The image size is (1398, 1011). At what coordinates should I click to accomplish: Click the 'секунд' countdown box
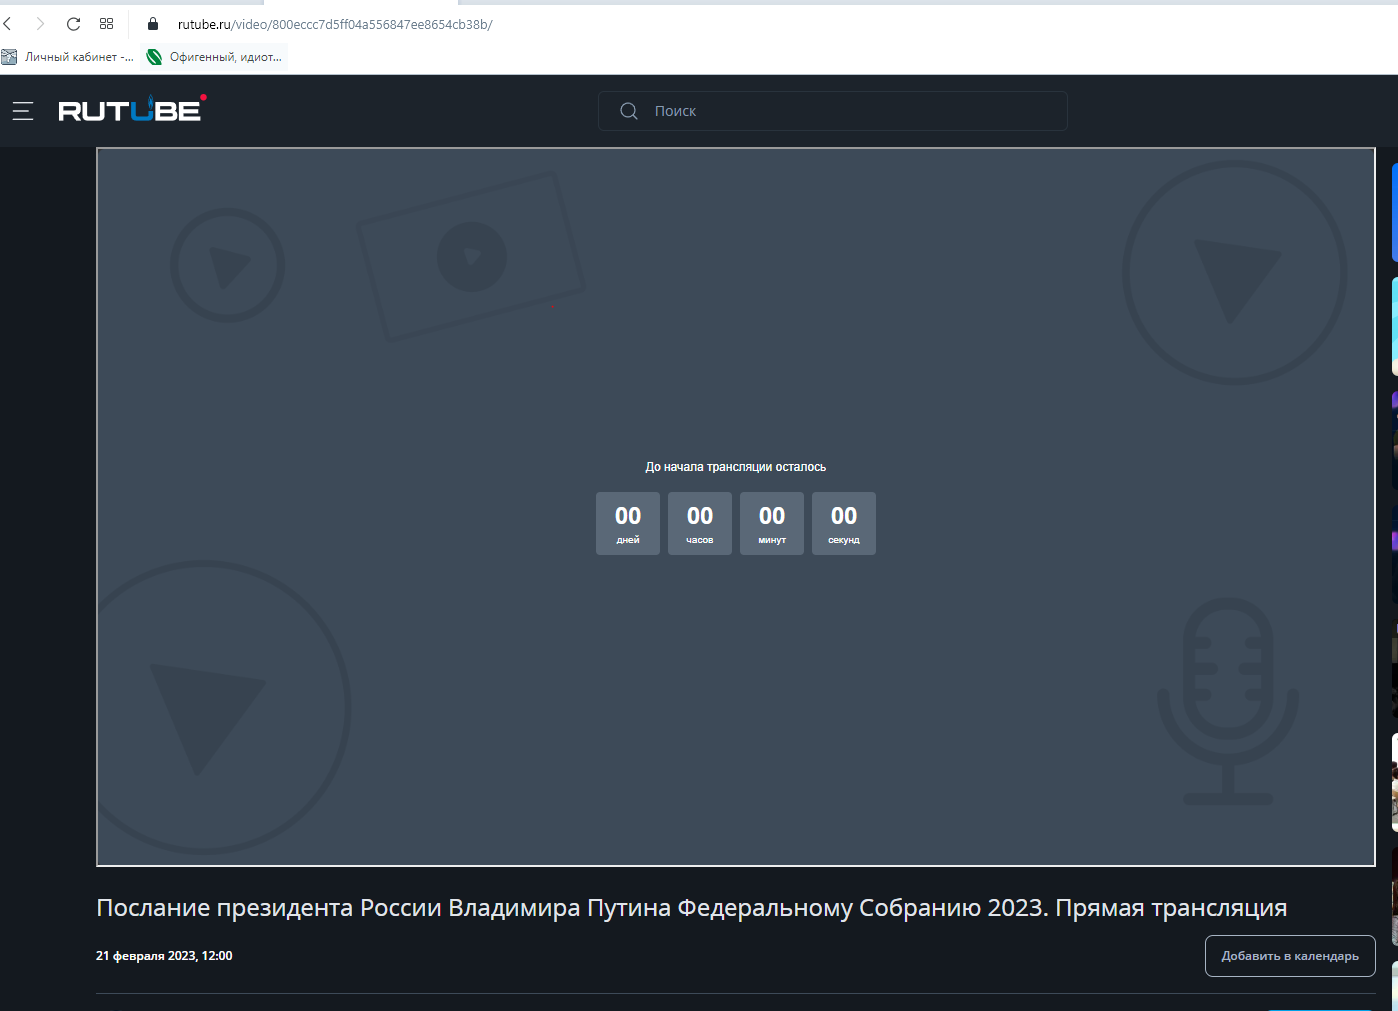(x=844, y=523)
